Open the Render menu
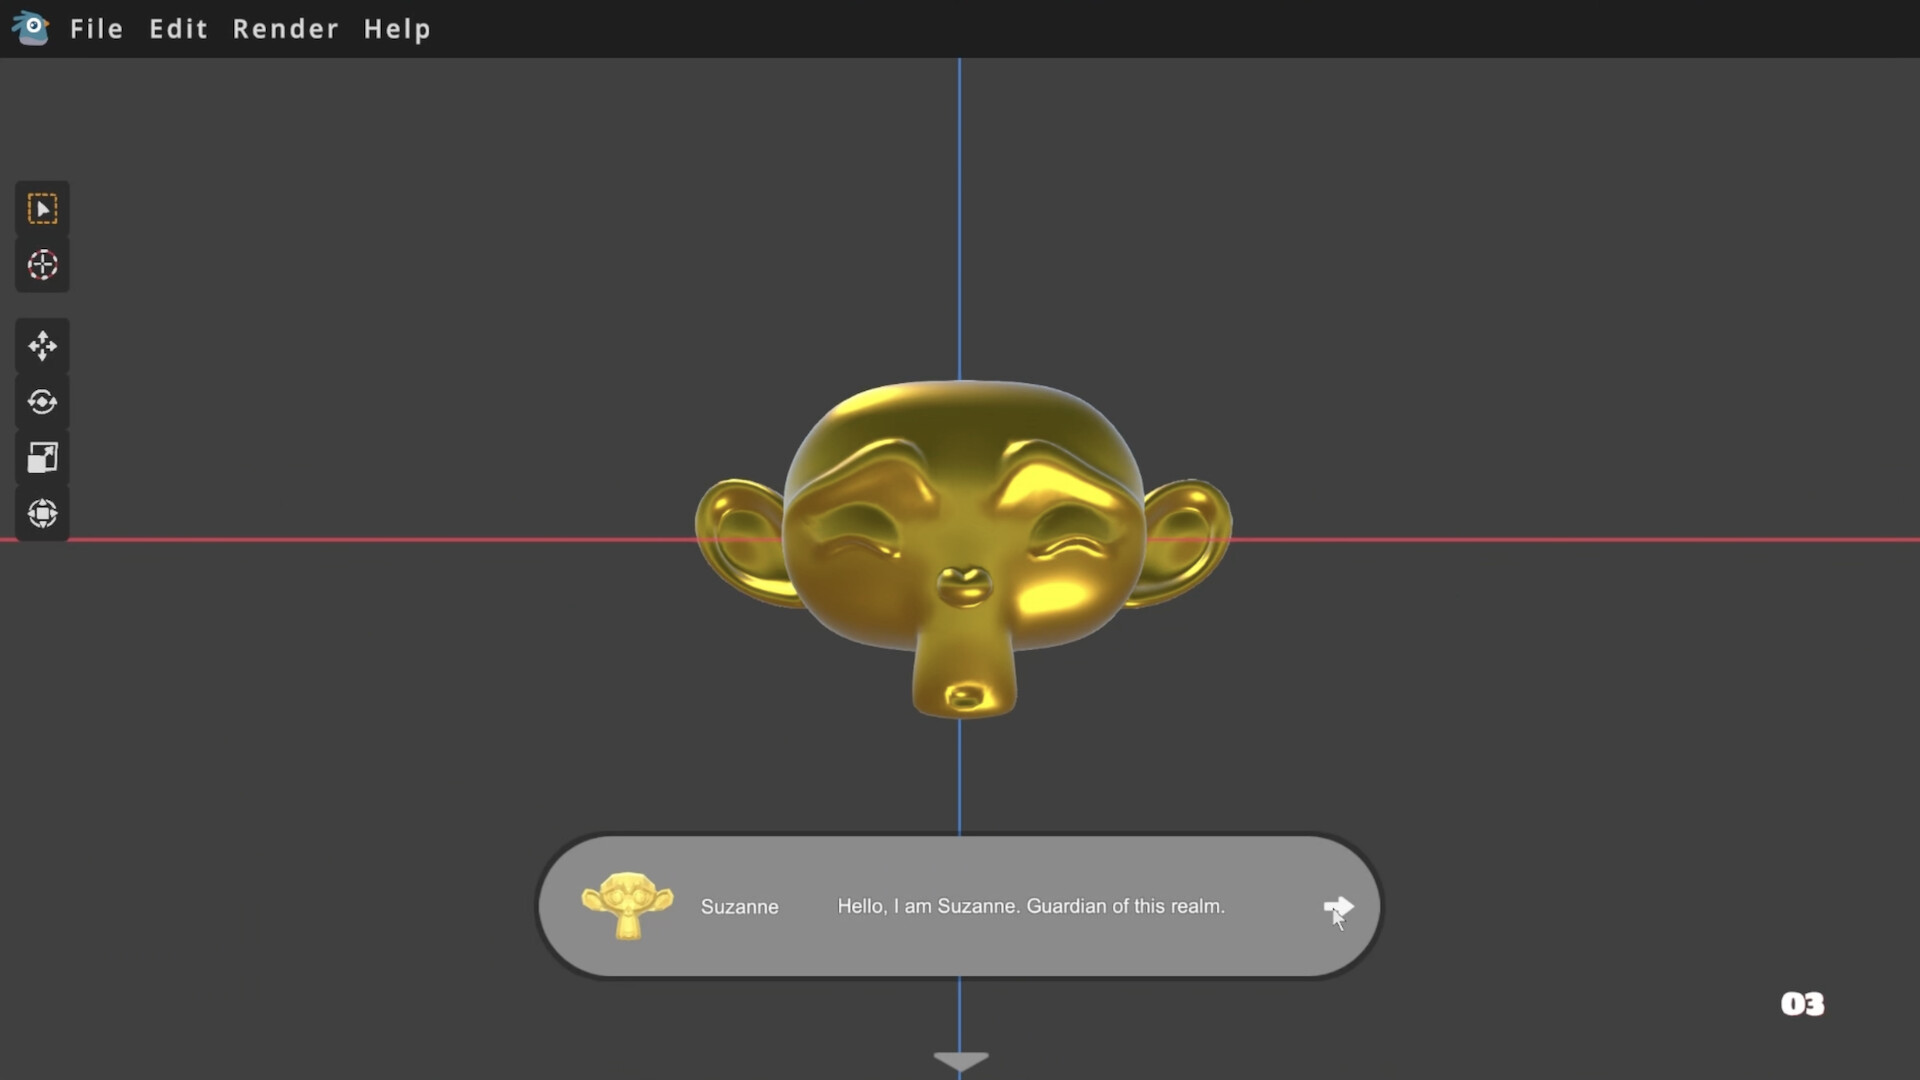This screenshot has width=1920, height=1080. [284, 29]
